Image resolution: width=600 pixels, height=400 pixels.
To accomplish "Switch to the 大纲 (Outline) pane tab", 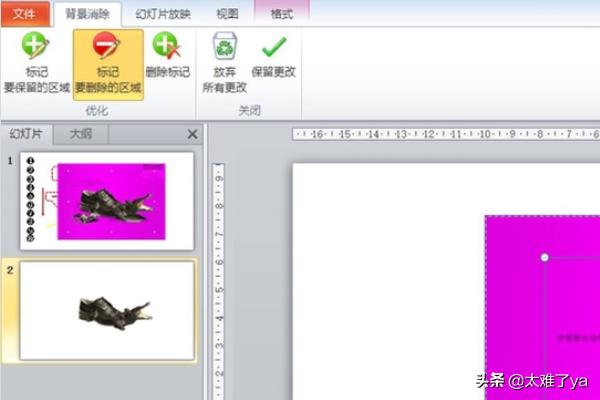I will (81, 134).
